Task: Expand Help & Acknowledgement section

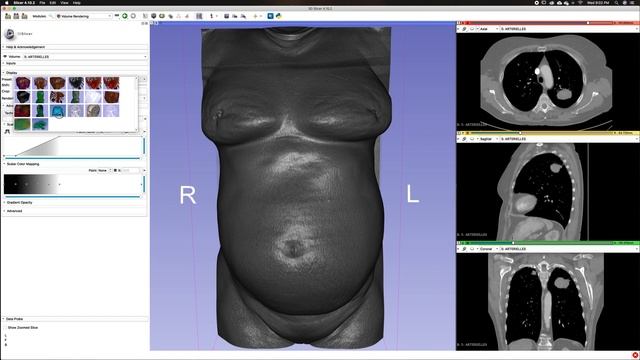Action: [x=74, y=47]
